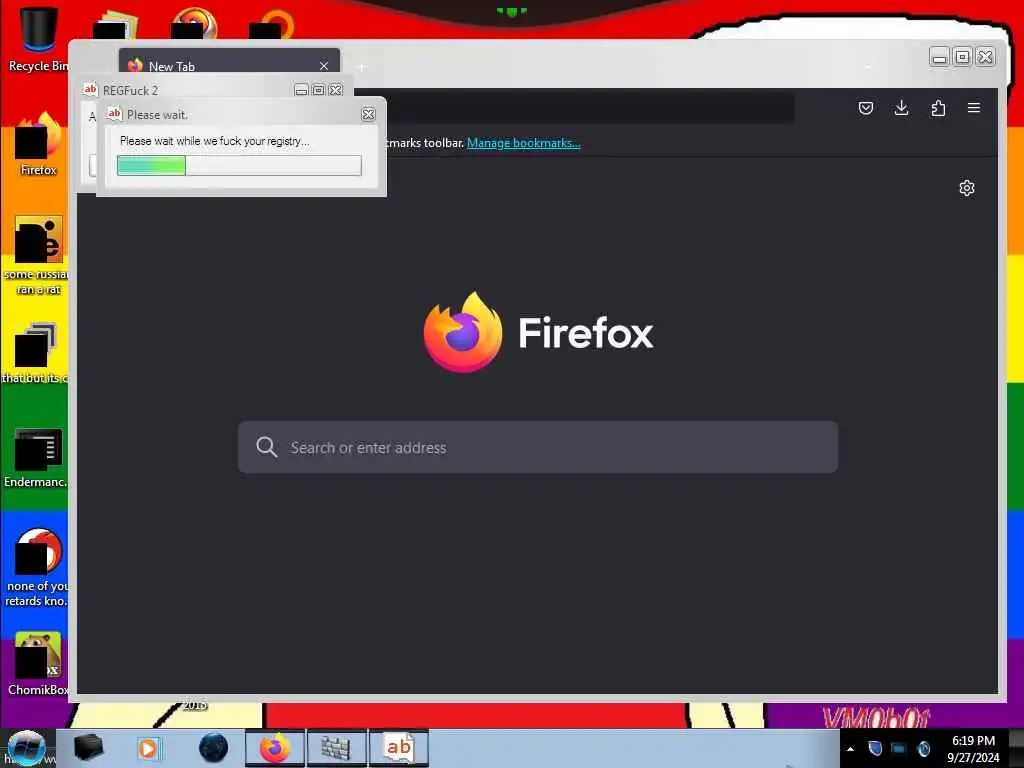Close the Firefox window

[985, 57]
